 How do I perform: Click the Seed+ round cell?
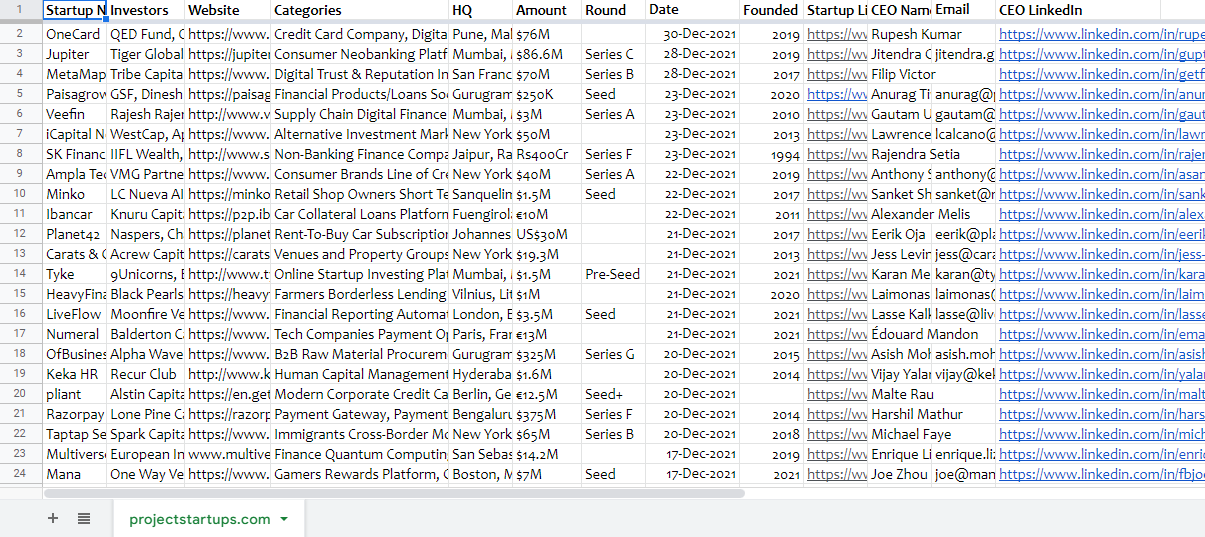(613, 394)
